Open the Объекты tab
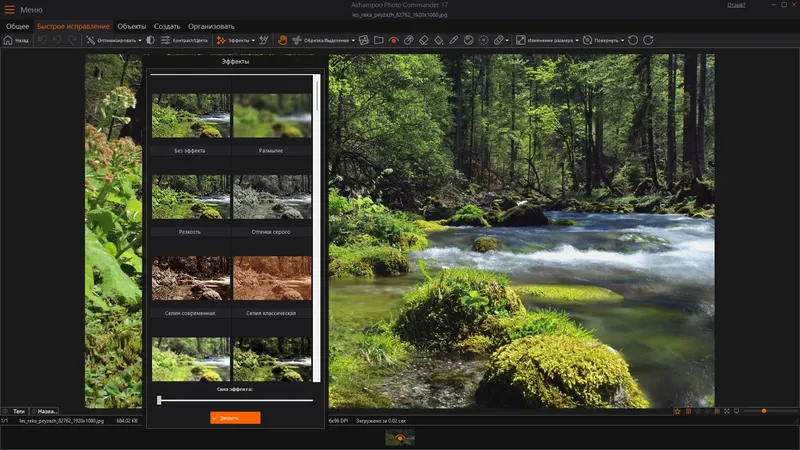Screen dimensions: 800x450 tap(132, 26)
